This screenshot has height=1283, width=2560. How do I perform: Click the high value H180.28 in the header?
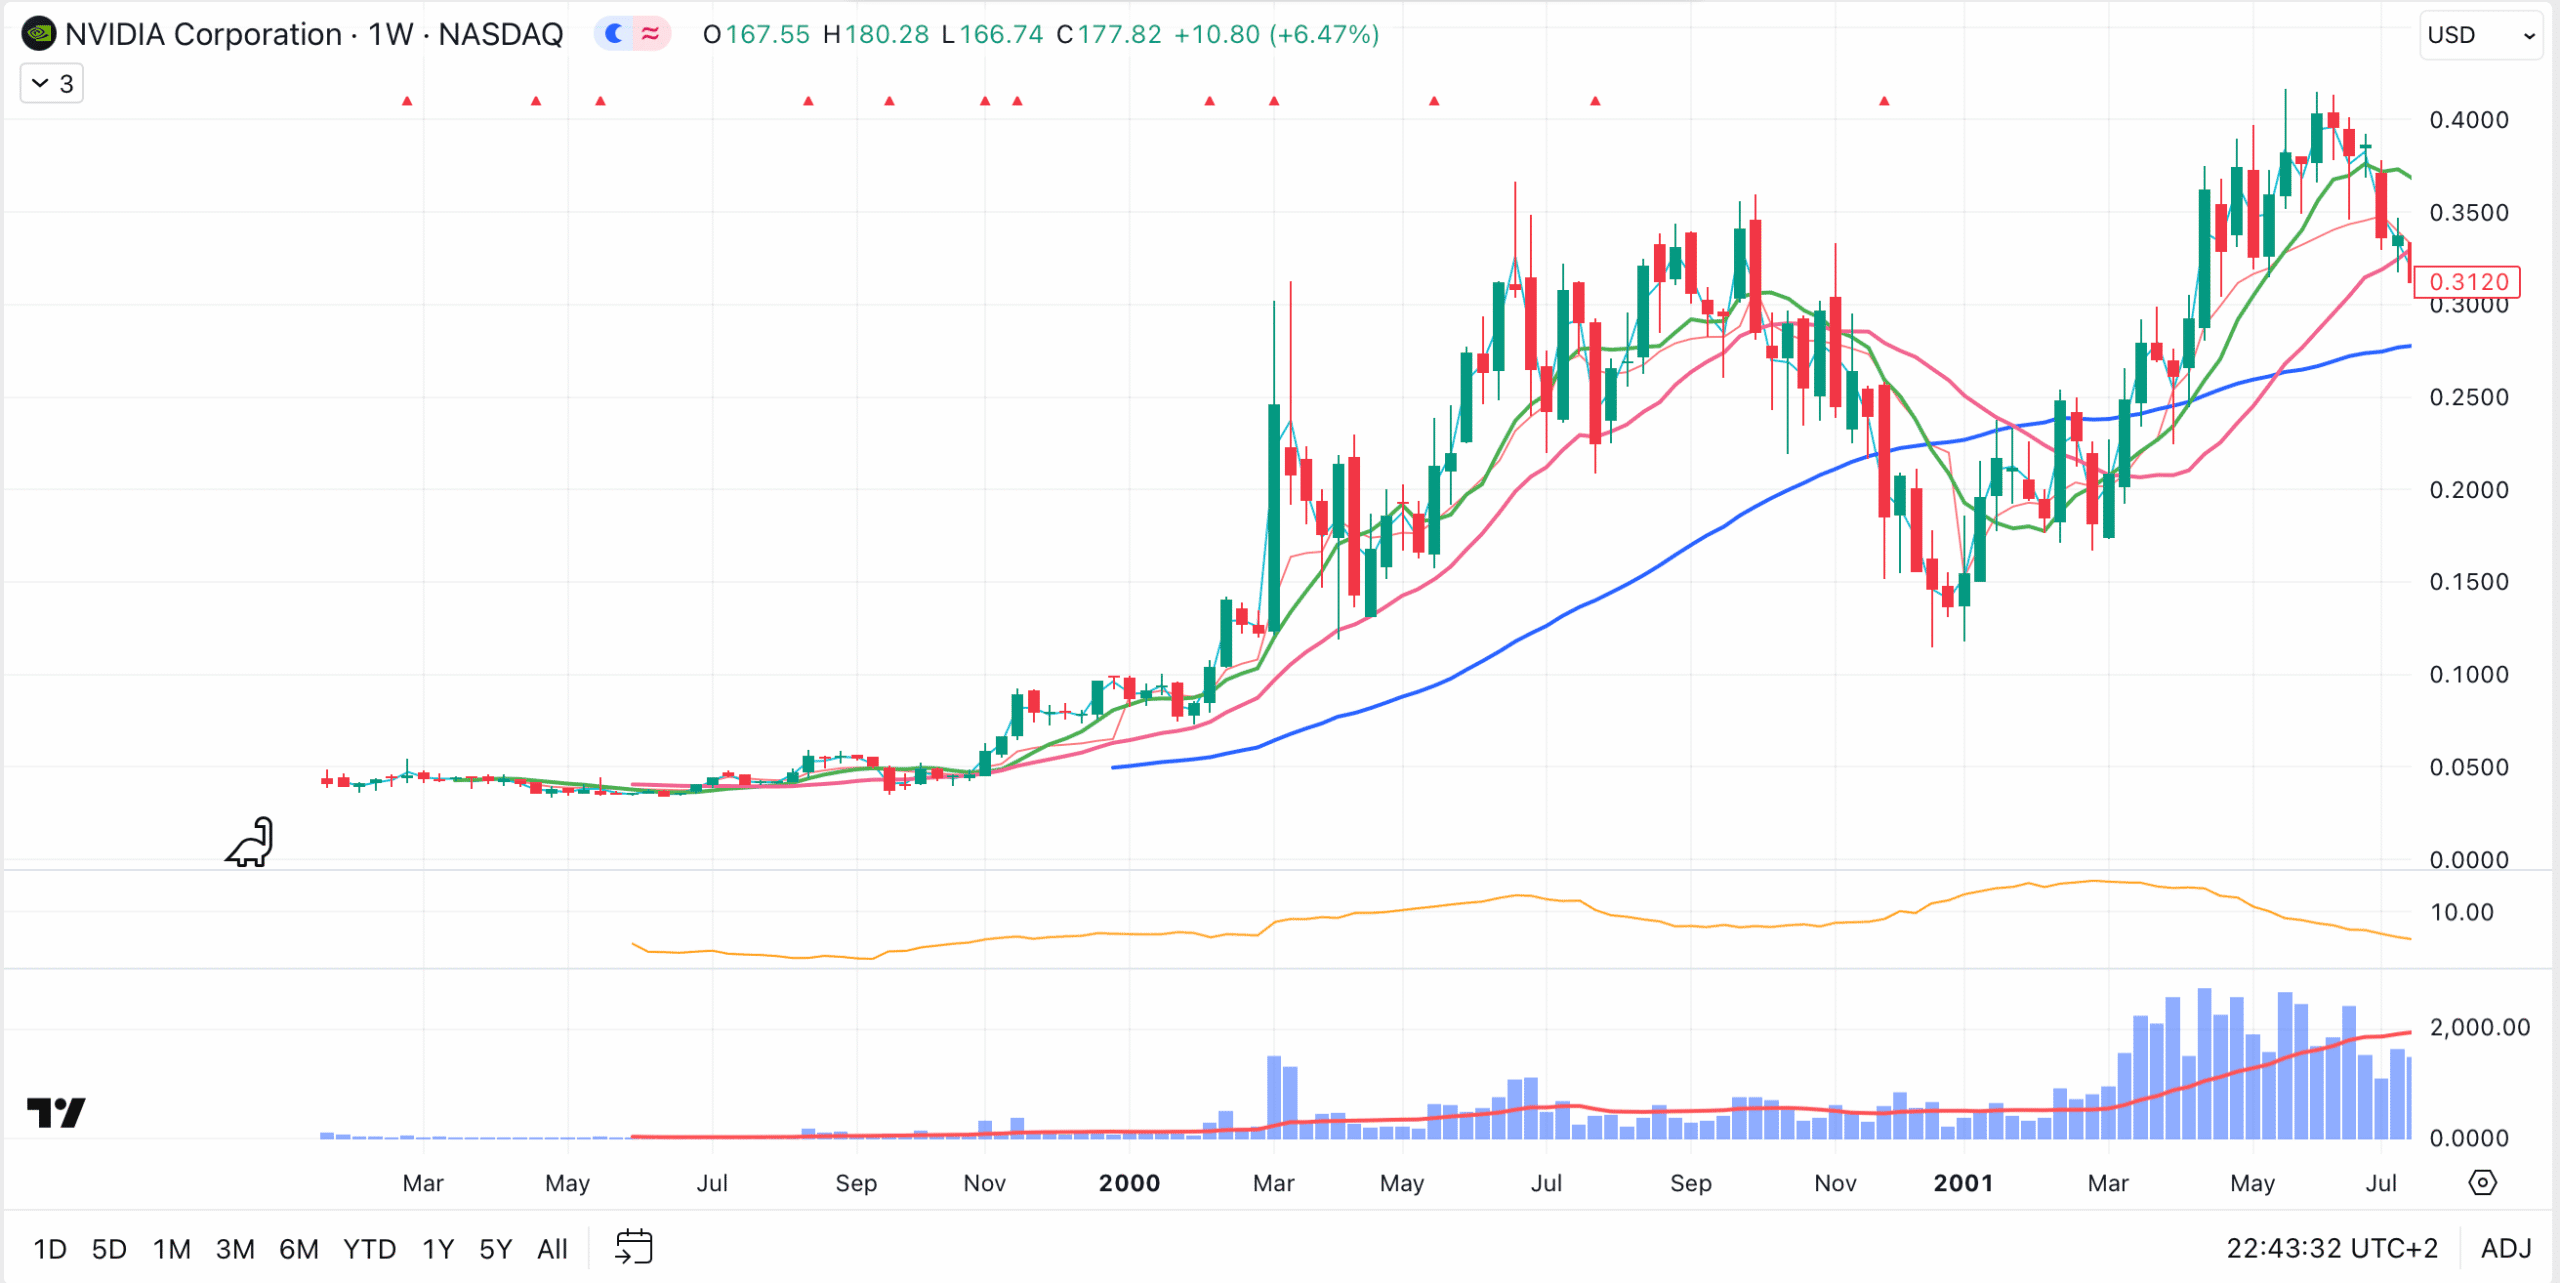point(876,34)
